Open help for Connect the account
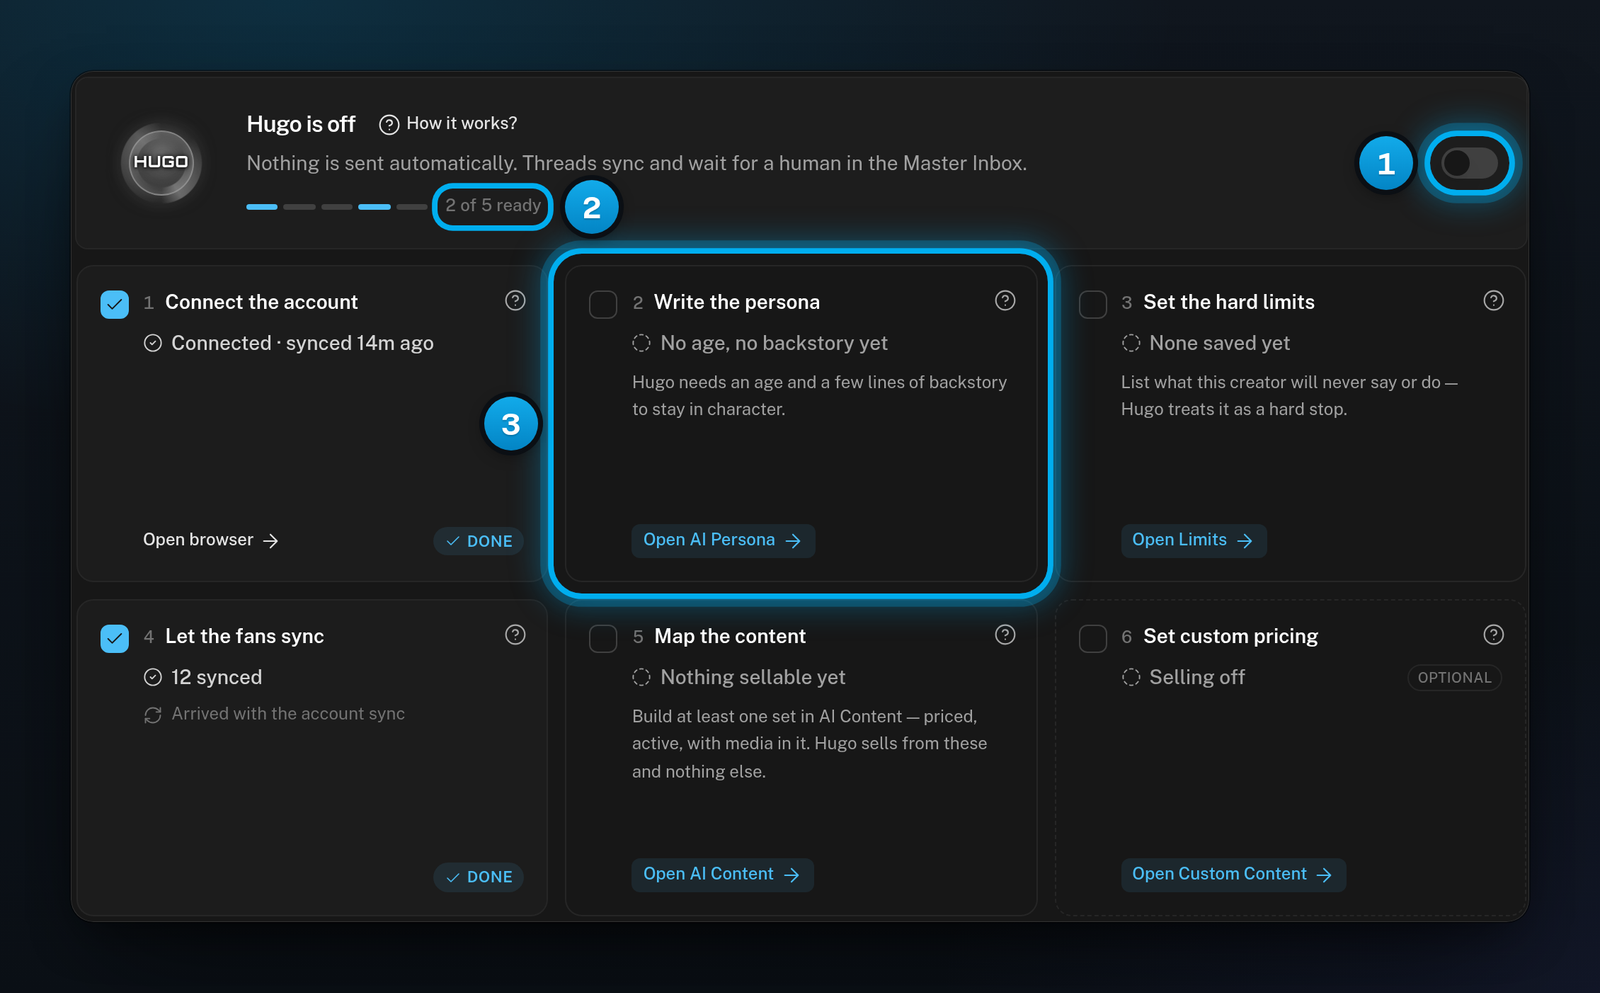 click(x=515, y=300)
